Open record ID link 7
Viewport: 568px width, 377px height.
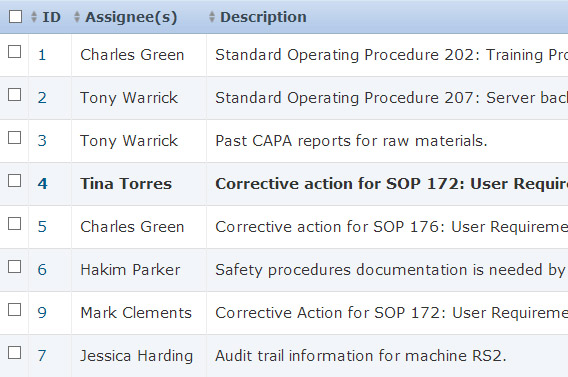pos(42,356)
